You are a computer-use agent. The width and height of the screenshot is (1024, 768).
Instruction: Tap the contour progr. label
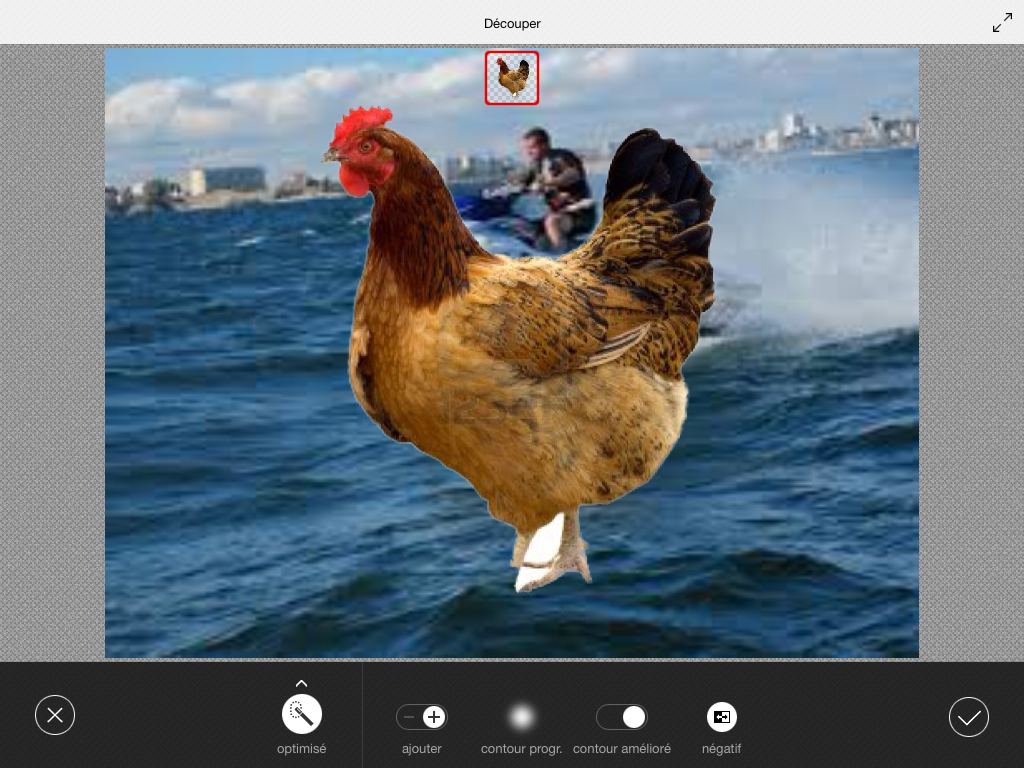pos(521,749)
